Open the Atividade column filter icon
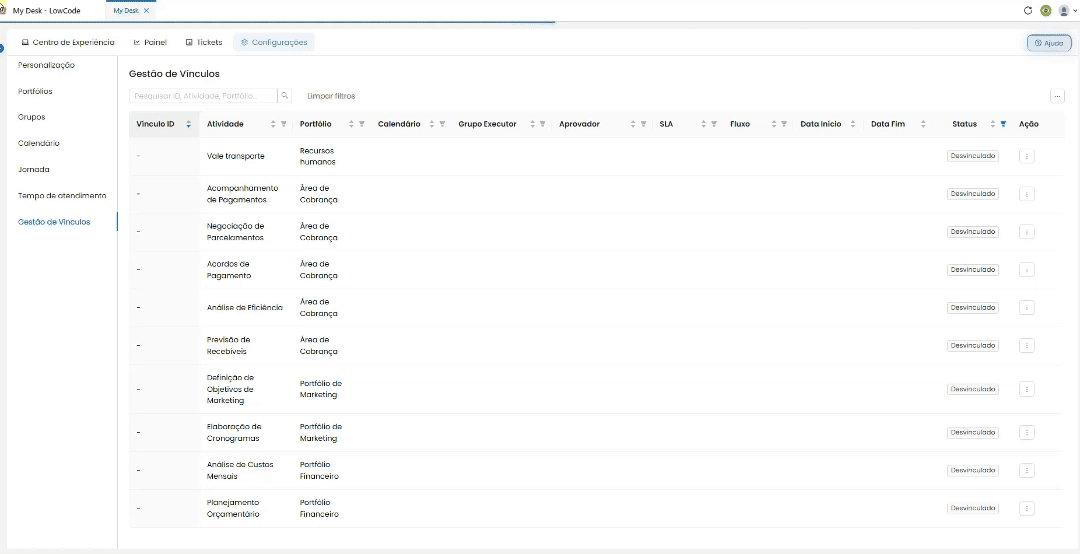 coord(283,125)
